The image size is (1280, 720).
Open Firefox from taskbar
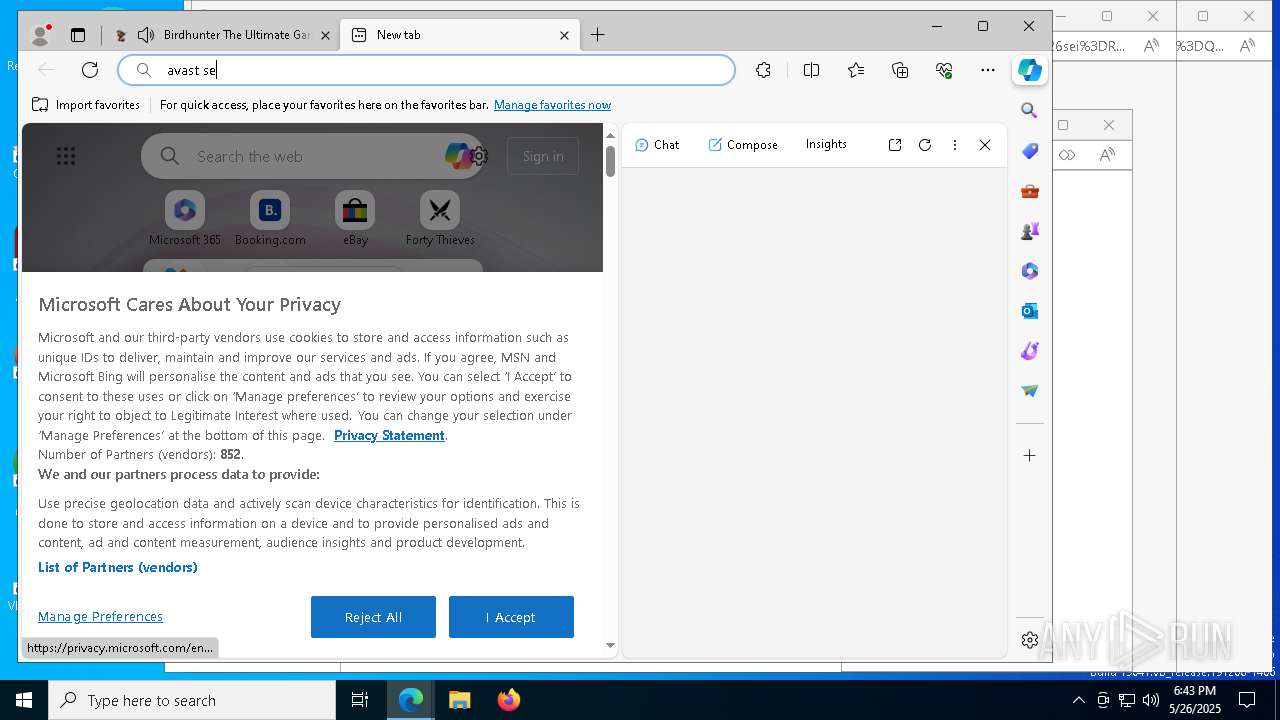[508, 700]
